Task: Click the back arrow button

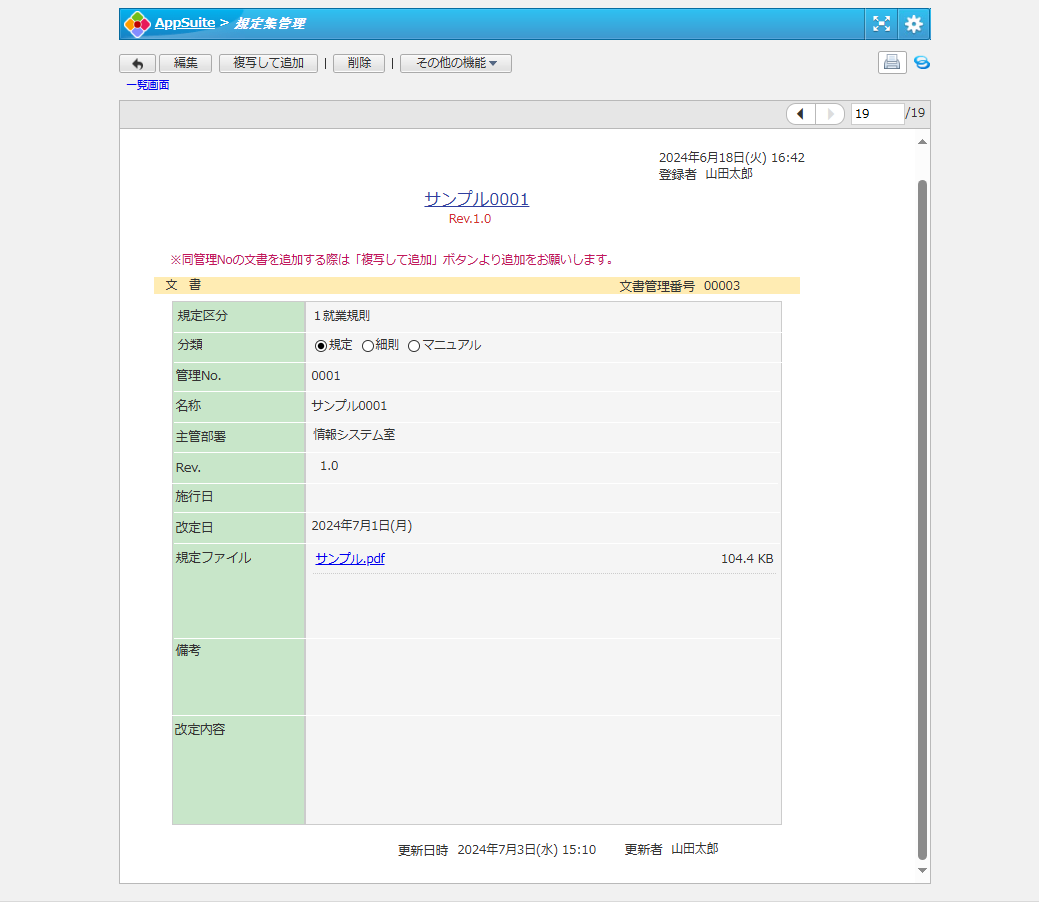Action: 137,63
